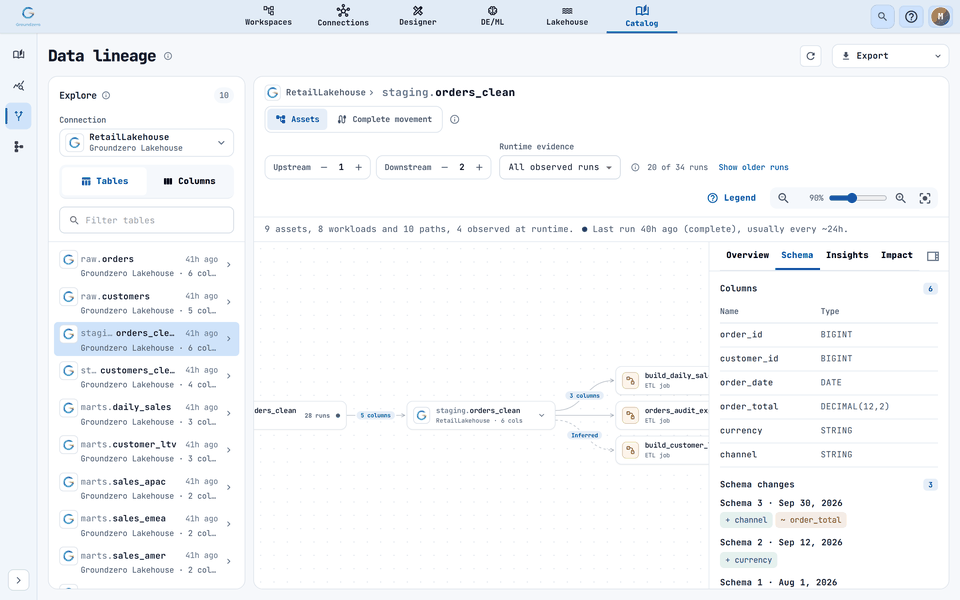Zoom out the lineage graph

pyautogui.click(x=783, y=198)
